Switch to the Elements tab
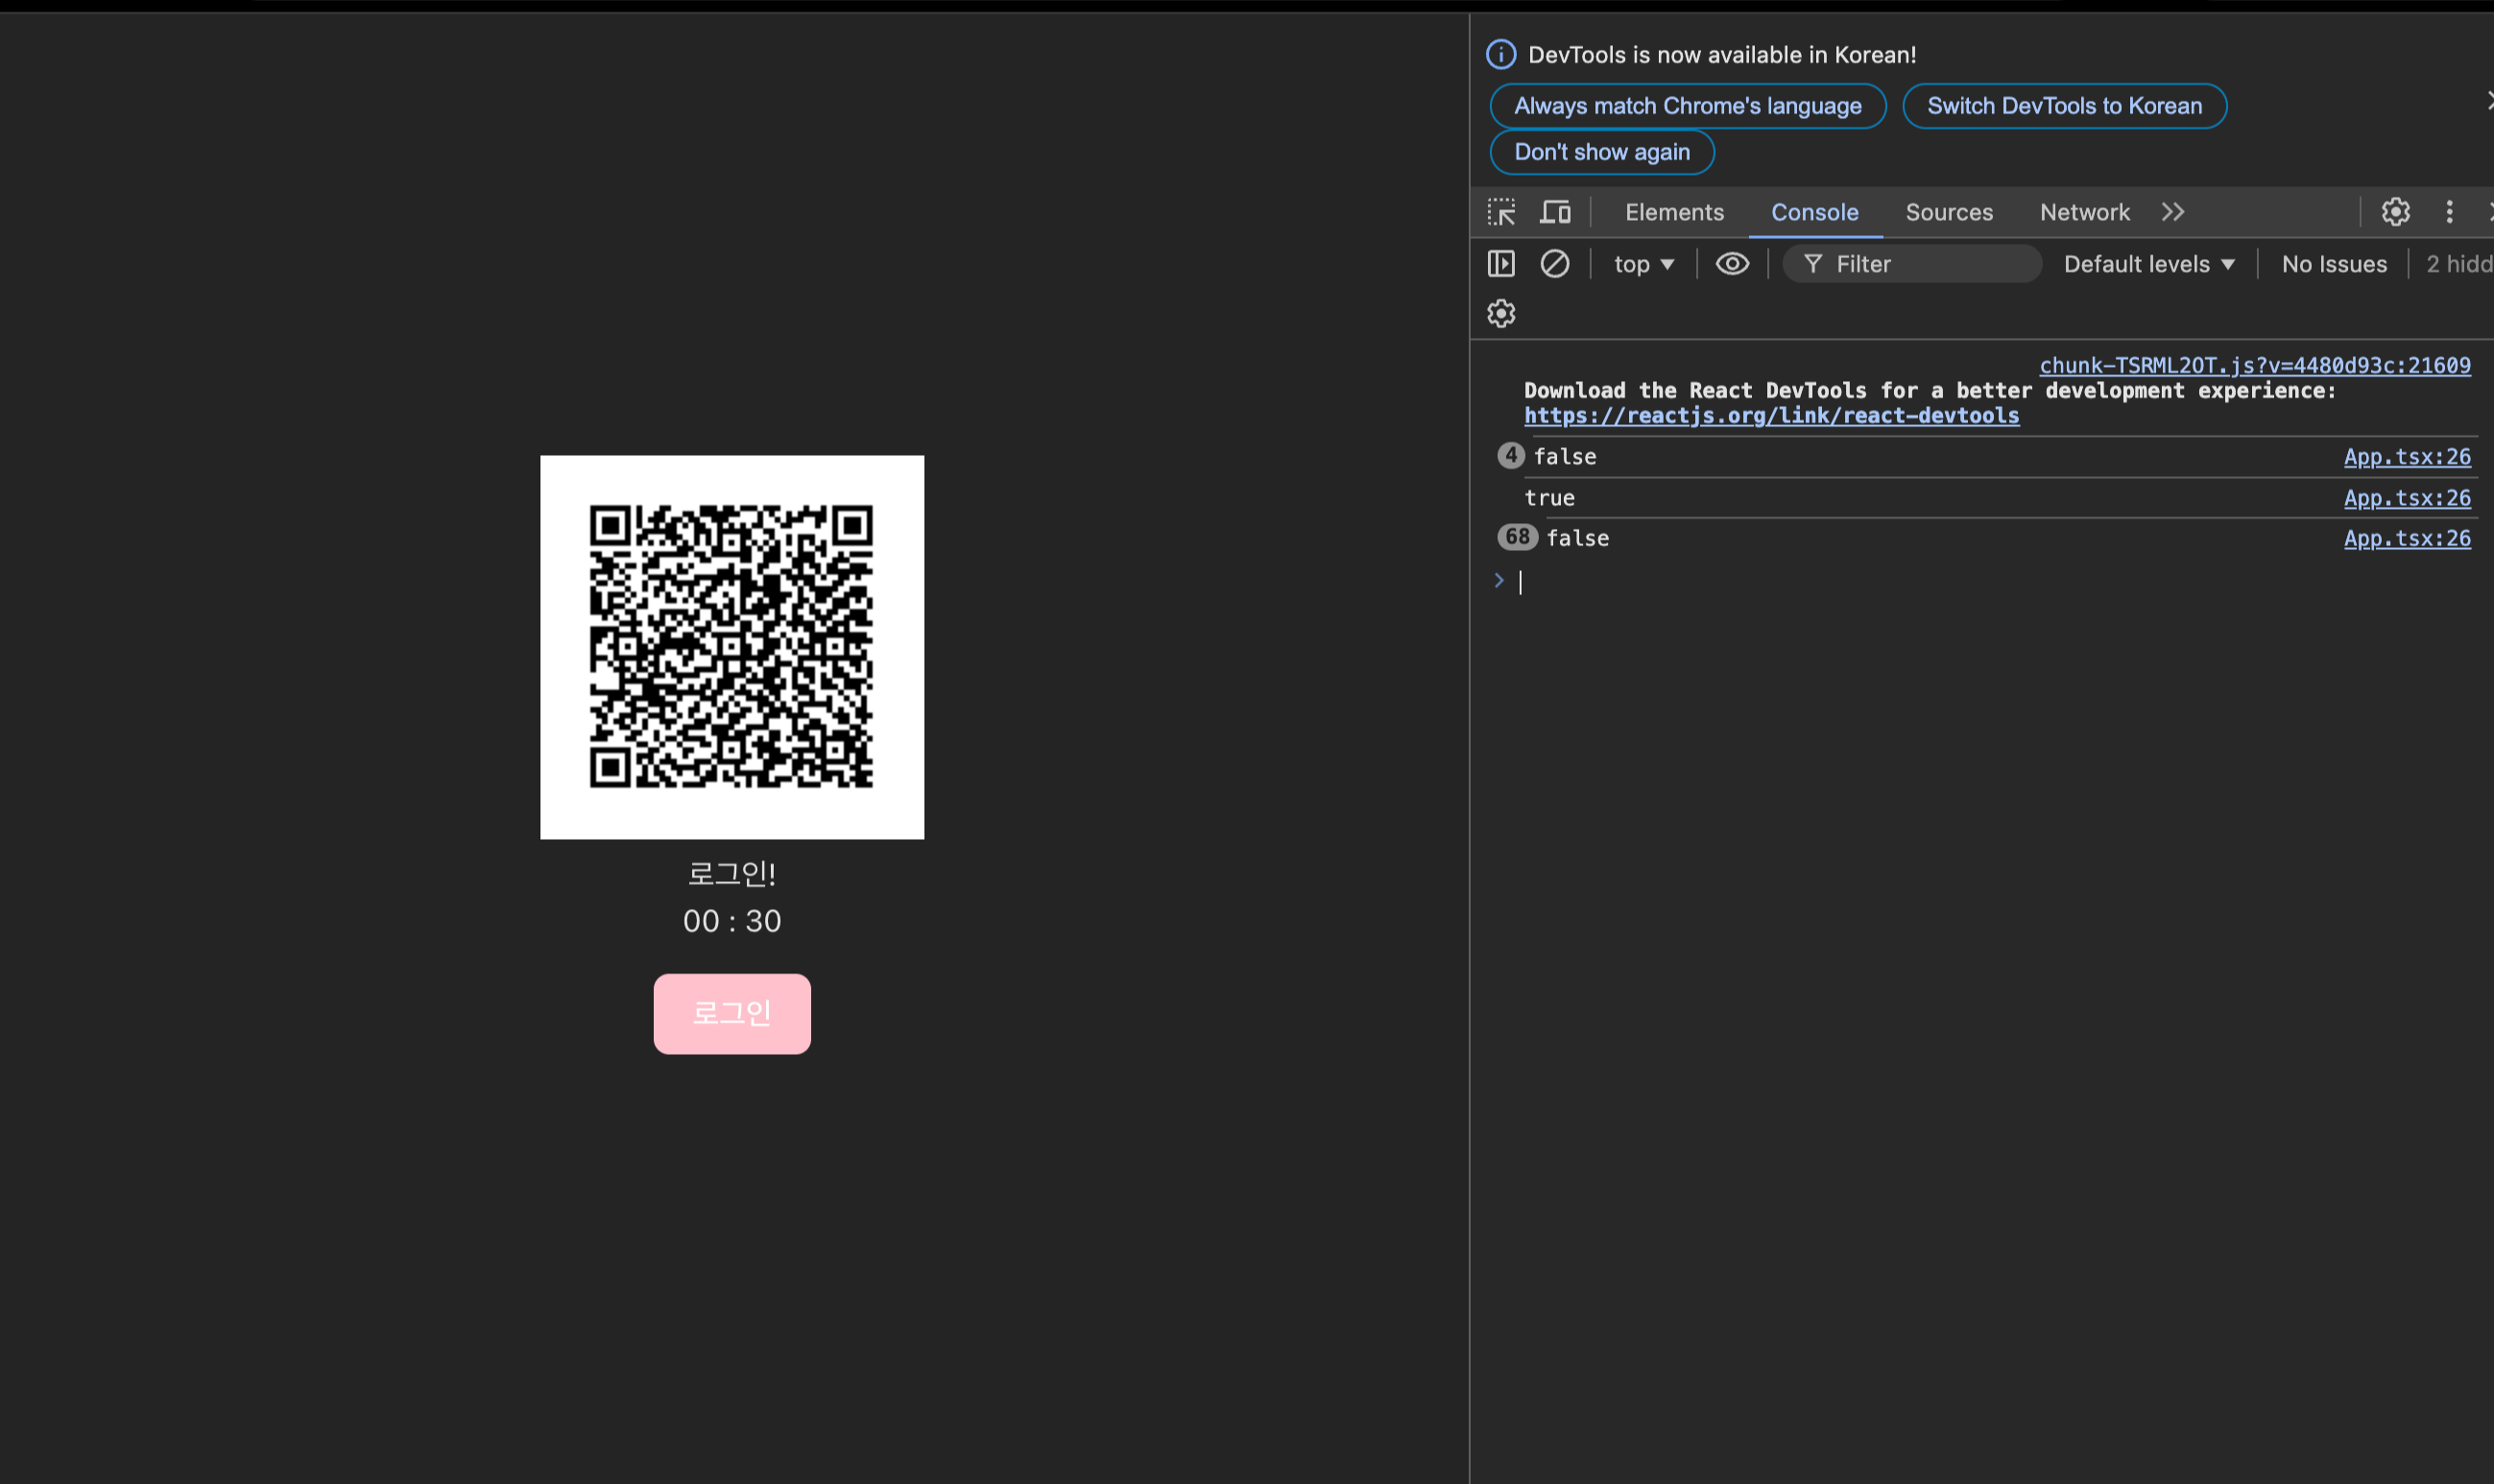 tap(1674, 212)
